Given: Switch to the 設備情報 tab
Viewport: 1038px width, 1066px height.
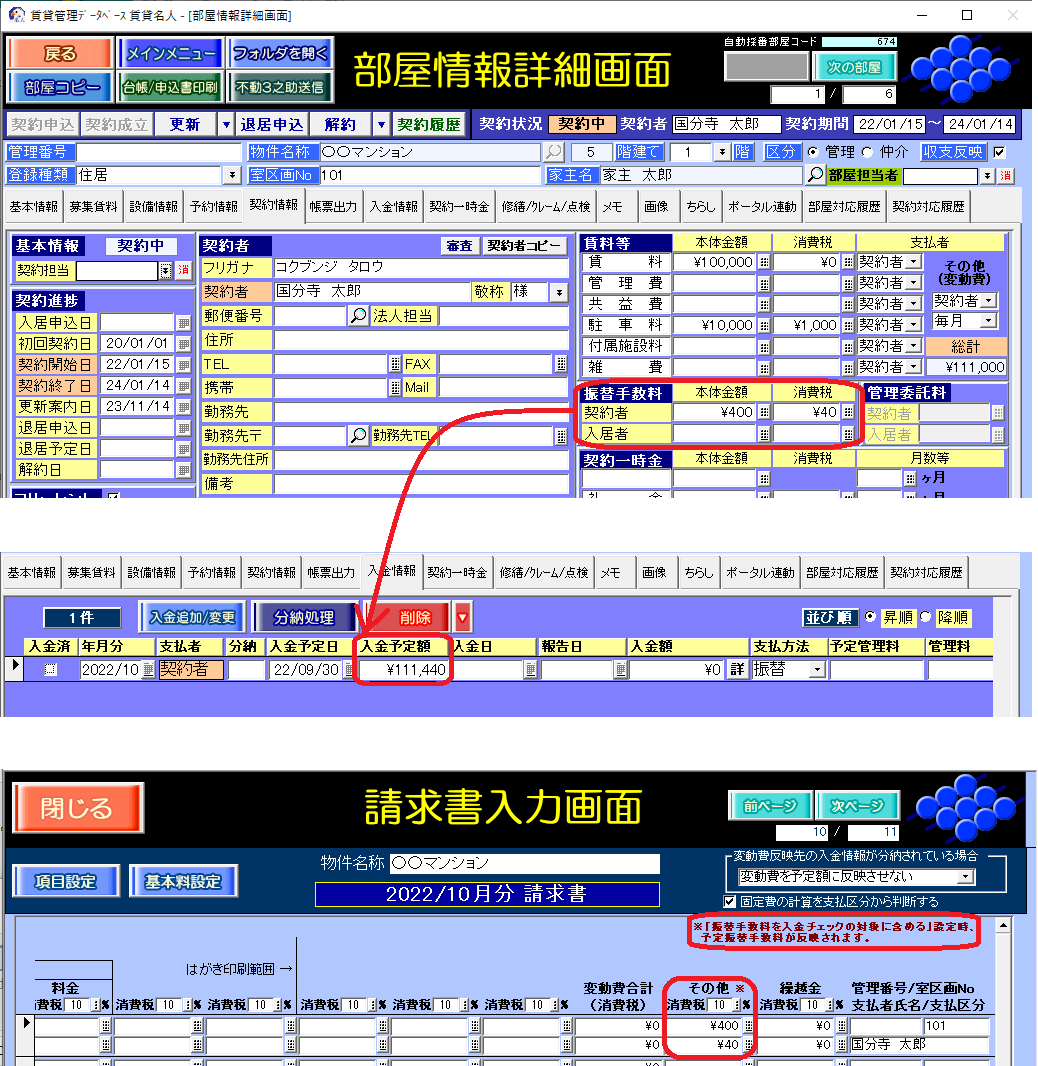Looking at the screenshot, I should (154, 207).
